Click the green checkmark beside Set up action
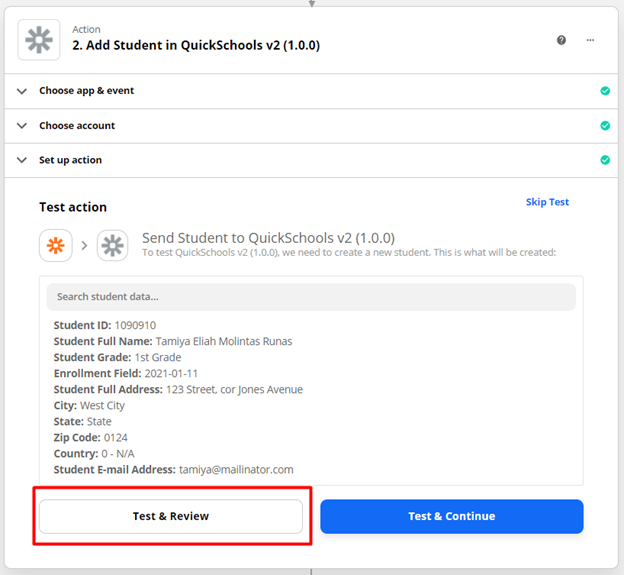The image size is (624, 575). [x=605, y=160]
